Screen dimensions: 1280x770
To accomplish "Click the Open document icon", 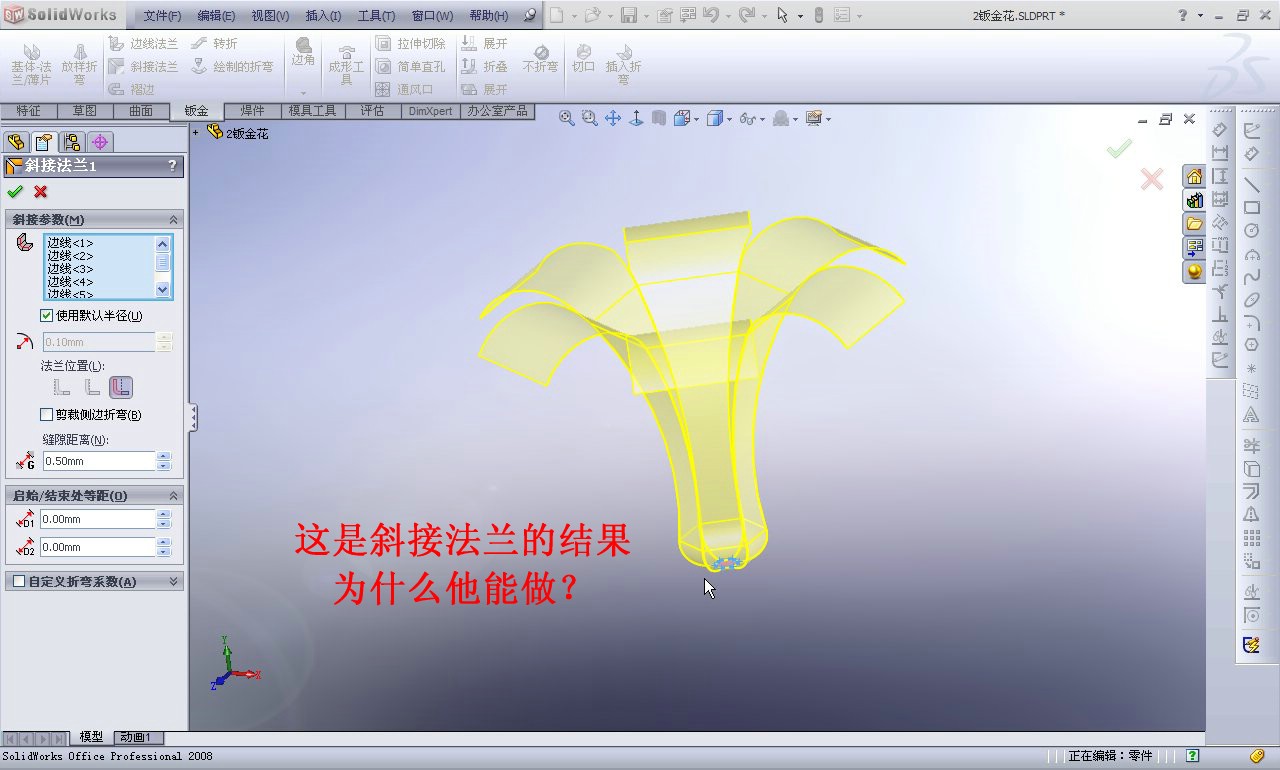I will (x=593, y=16).
